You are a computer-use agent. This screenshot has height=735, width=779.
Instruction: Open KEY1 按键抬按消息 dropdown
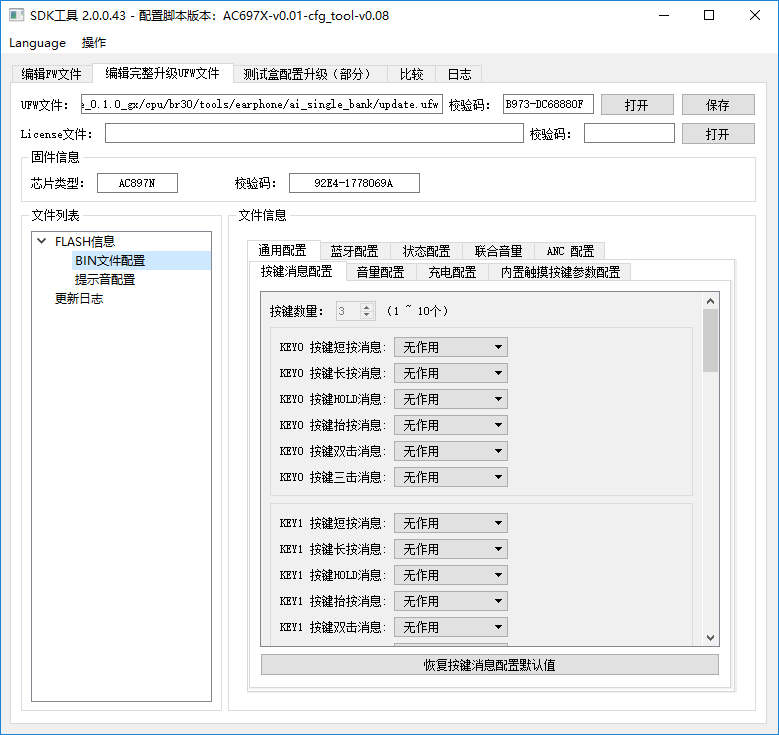(451, 601)
